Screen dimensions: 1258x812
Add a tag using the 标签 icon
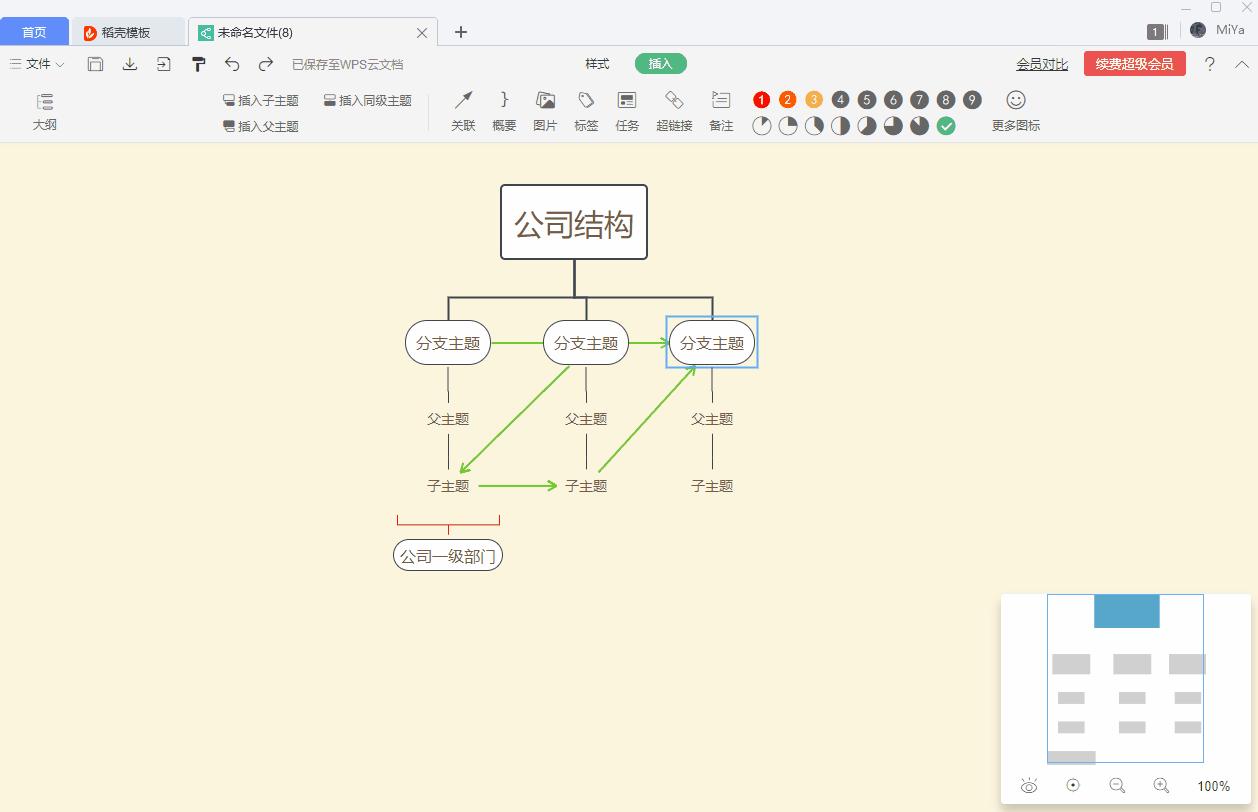click(586, 110)
